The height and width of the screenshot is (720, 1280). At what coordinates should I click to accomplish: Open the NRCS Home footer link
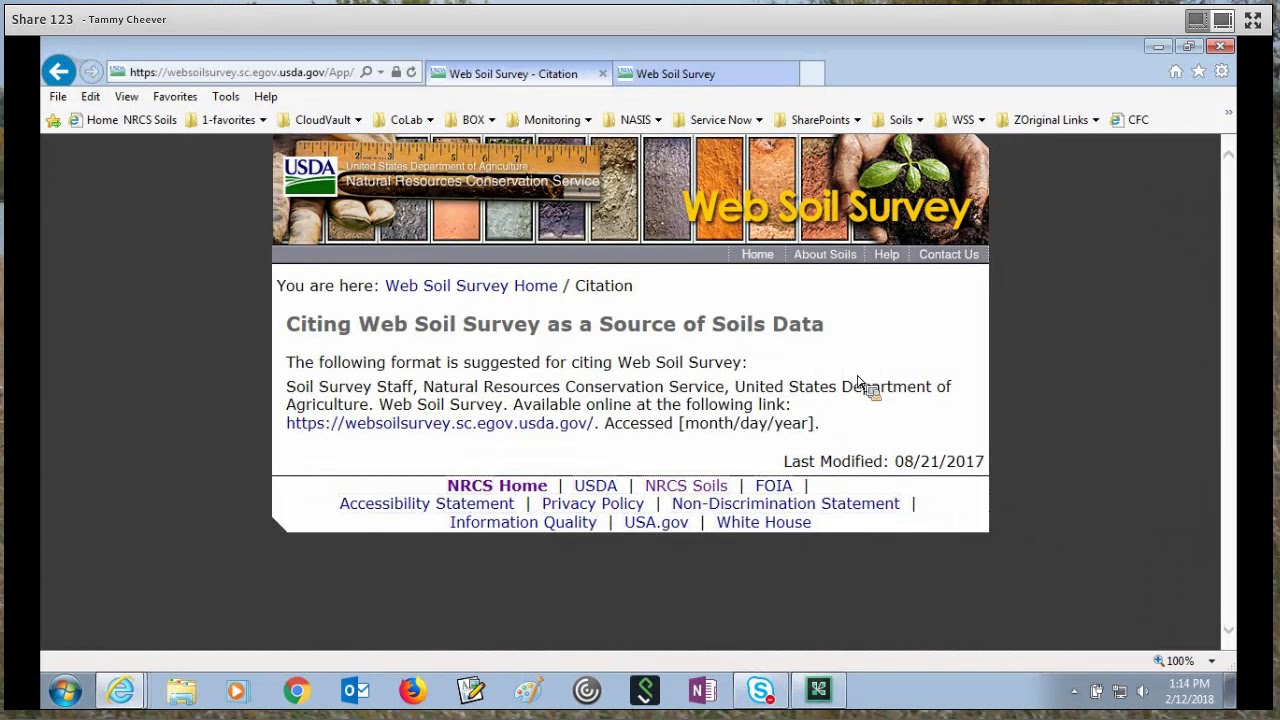point(497,486)
